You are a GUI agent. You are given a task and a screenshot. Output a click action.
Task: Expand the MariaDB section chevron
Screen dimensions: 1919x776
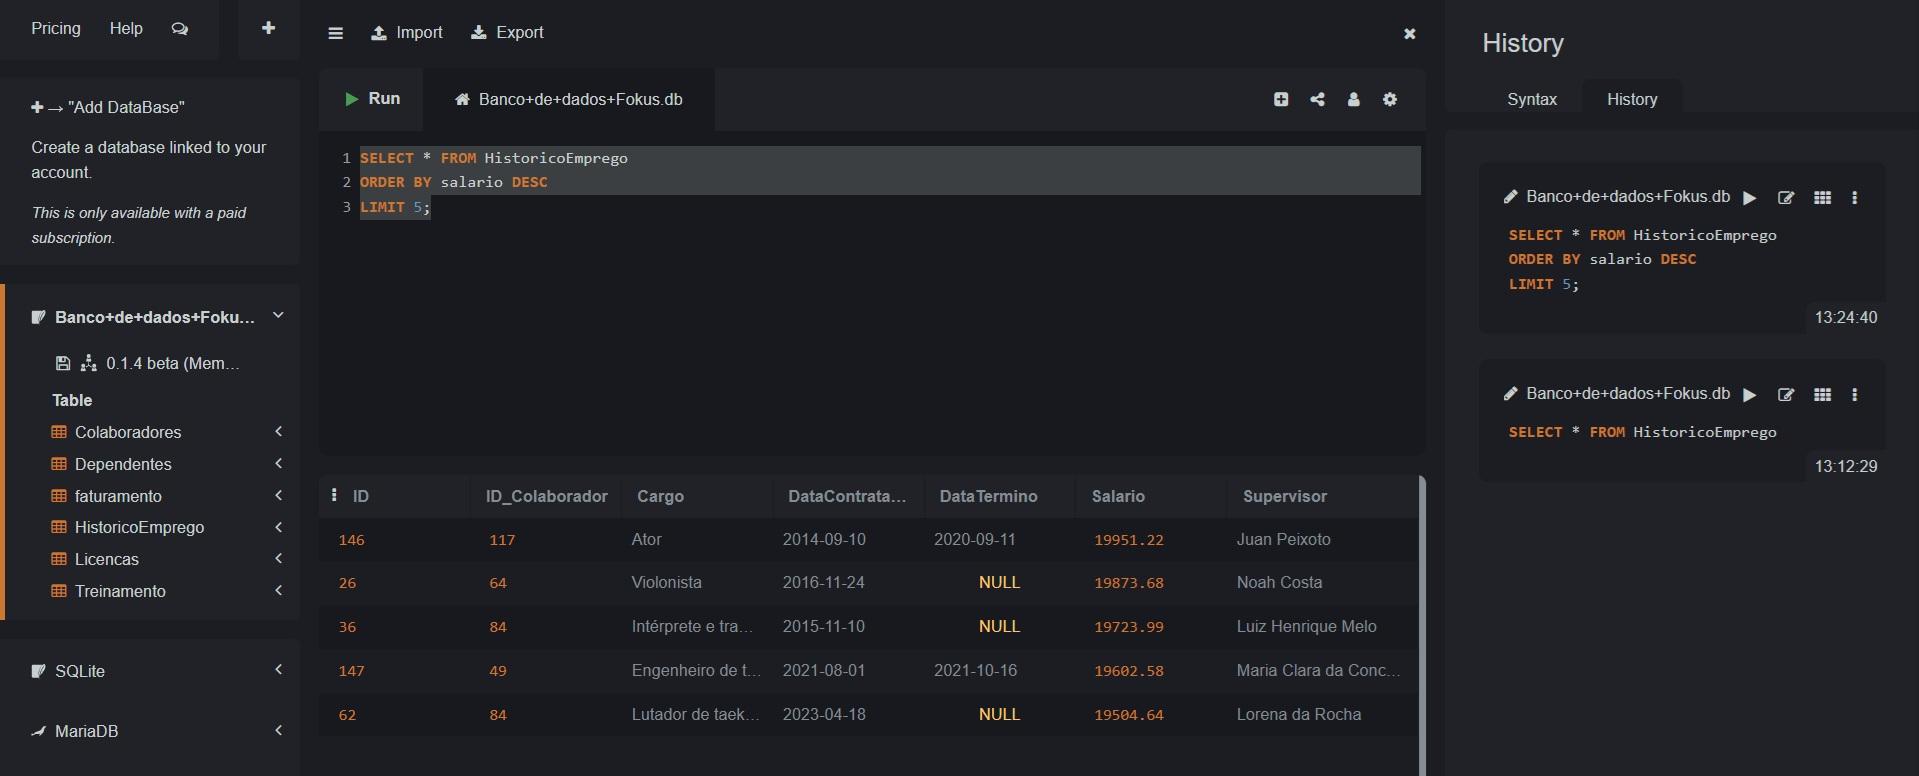[279, 730]
